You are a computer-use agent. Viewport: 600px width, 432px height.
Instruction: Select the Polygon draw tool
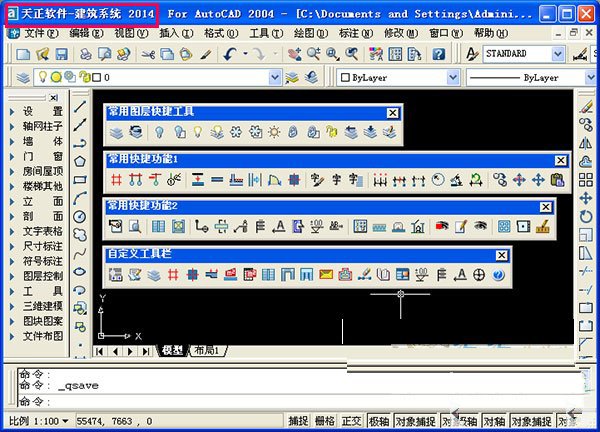80,161
